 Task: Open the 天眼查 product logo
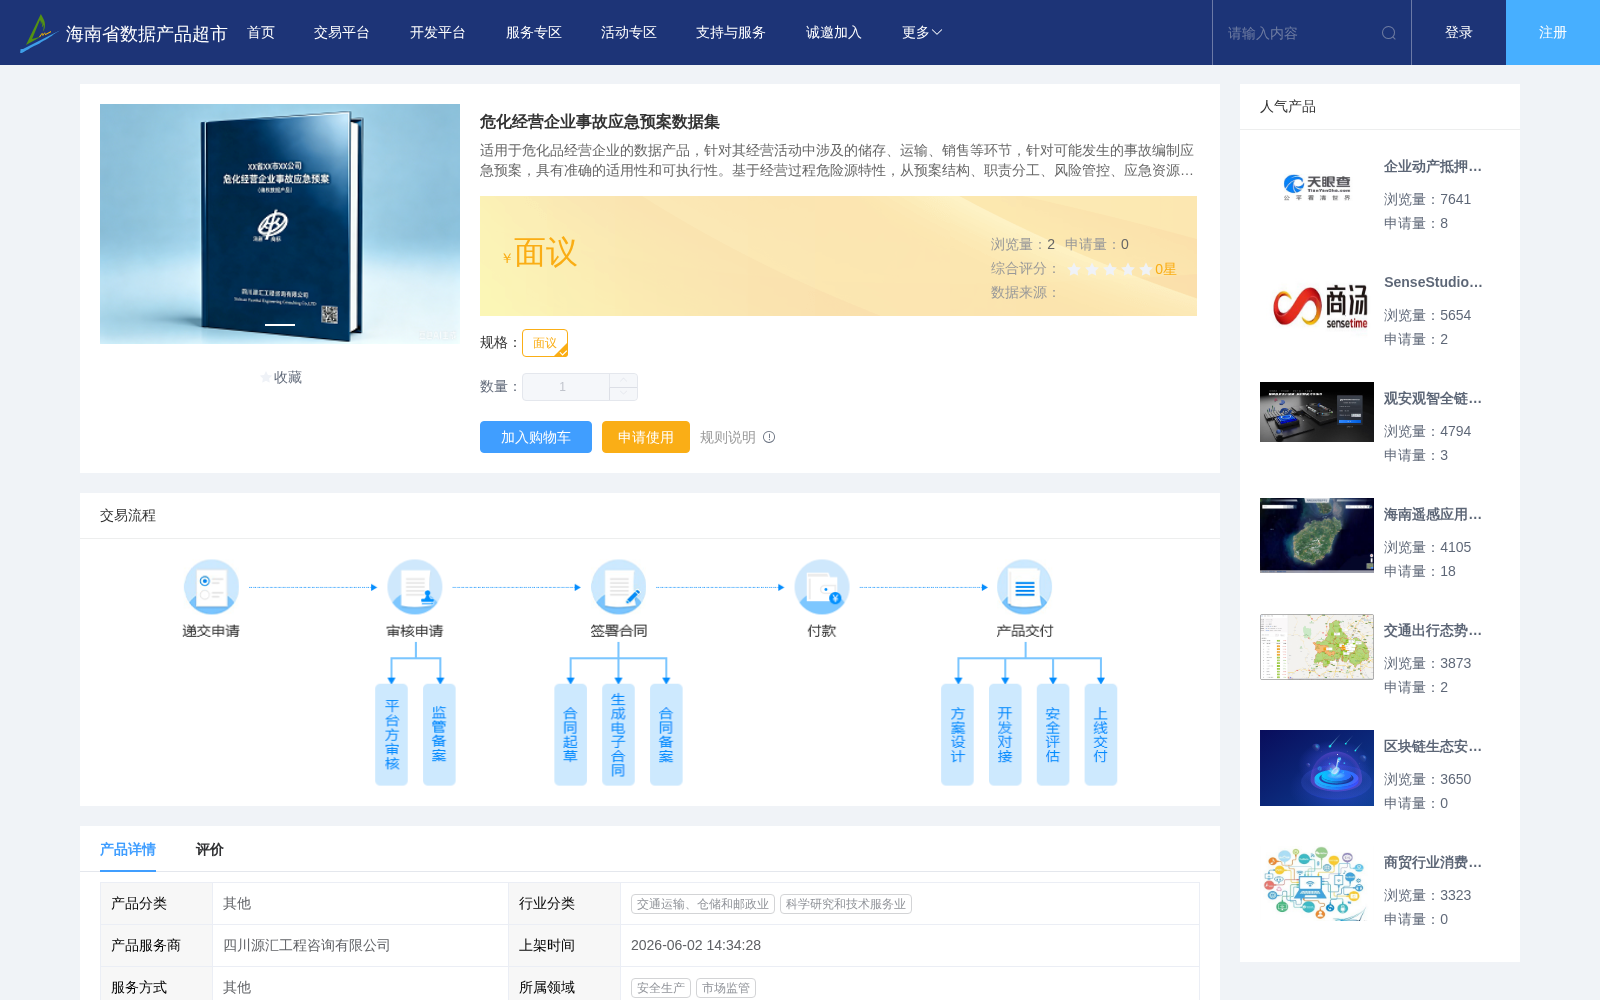1317,188
